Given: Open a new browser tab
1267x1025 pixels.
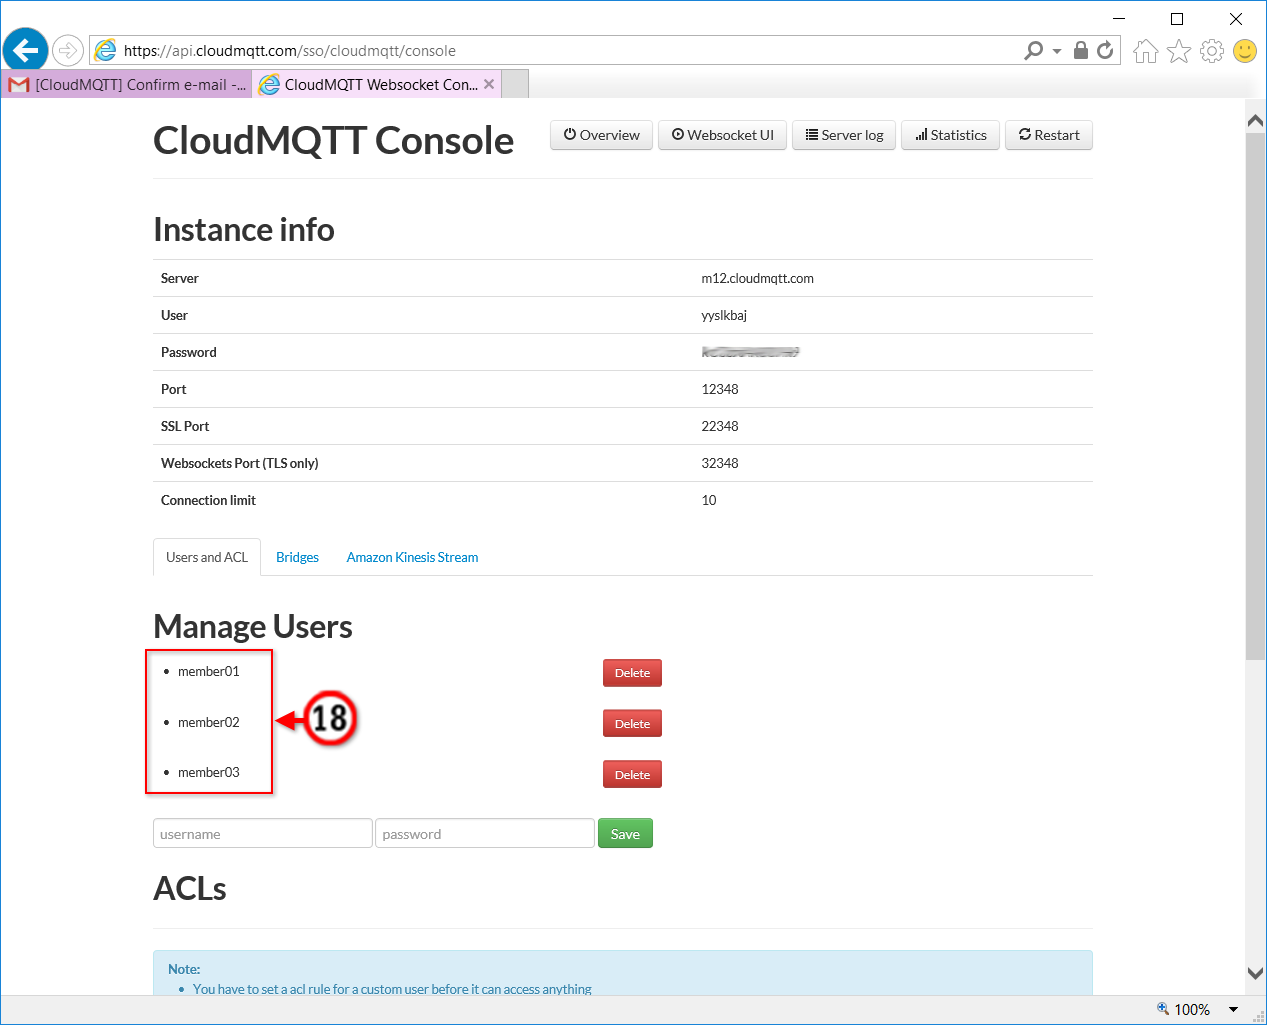Looking at the screenshot, I should click(x=515, y=85).
